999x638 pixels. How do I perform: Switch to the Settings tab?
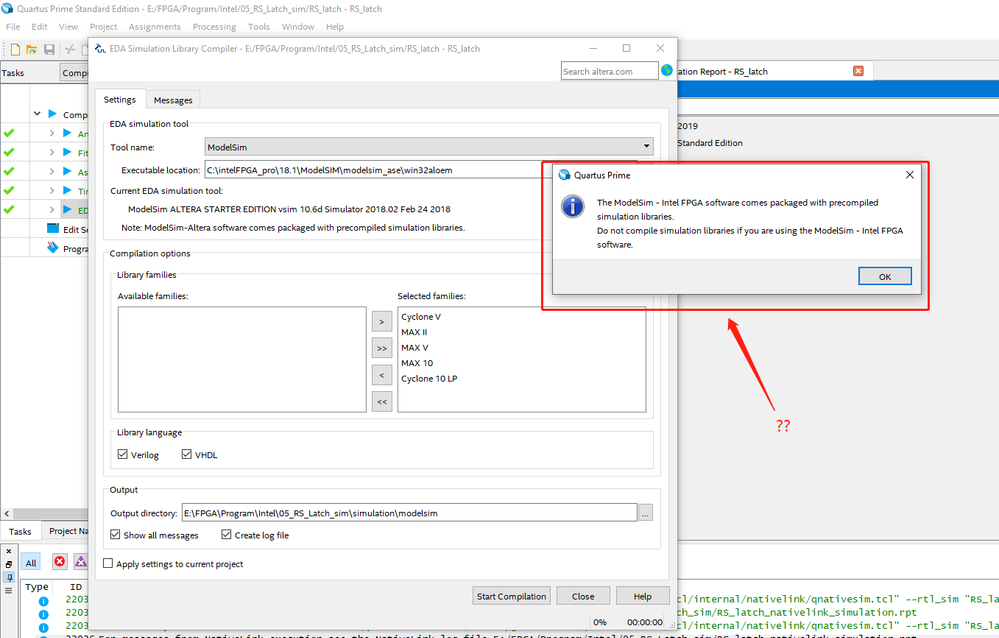(120, 99)
